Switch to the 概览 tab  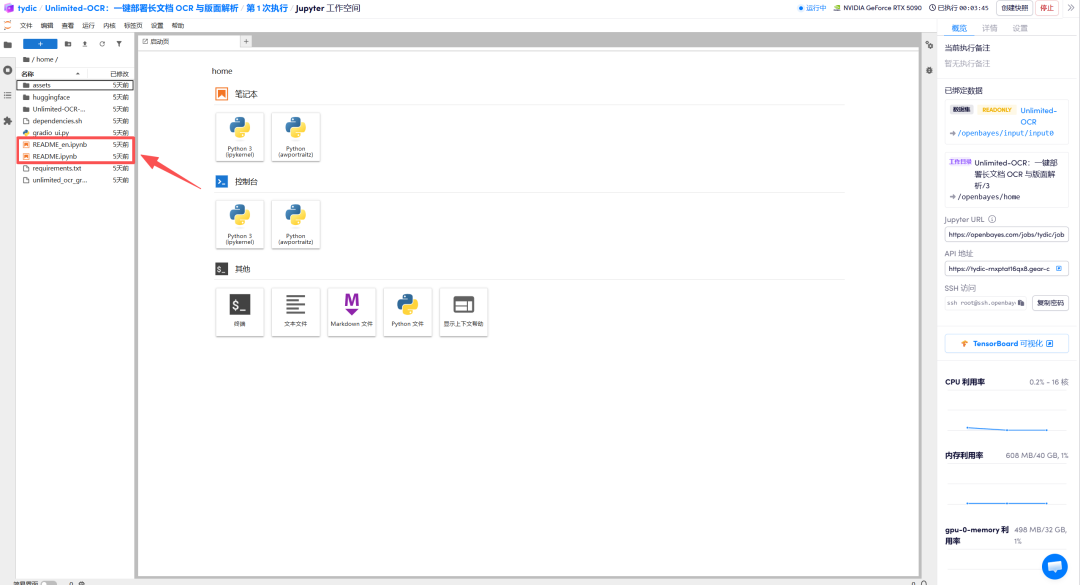point(959,28)
